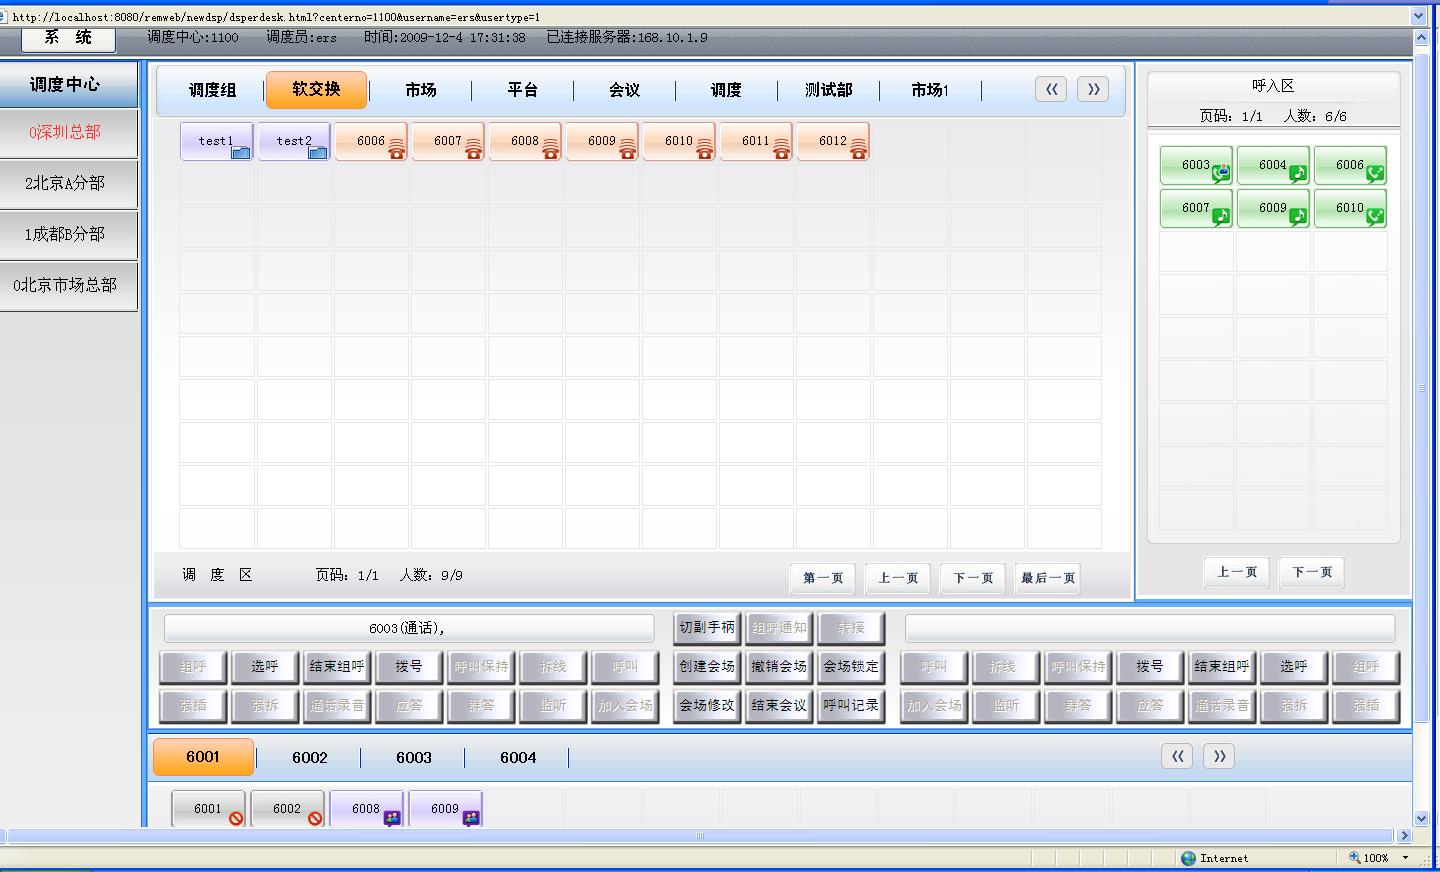
Task: Click the purple conference tile 6008
Action: 366,809
